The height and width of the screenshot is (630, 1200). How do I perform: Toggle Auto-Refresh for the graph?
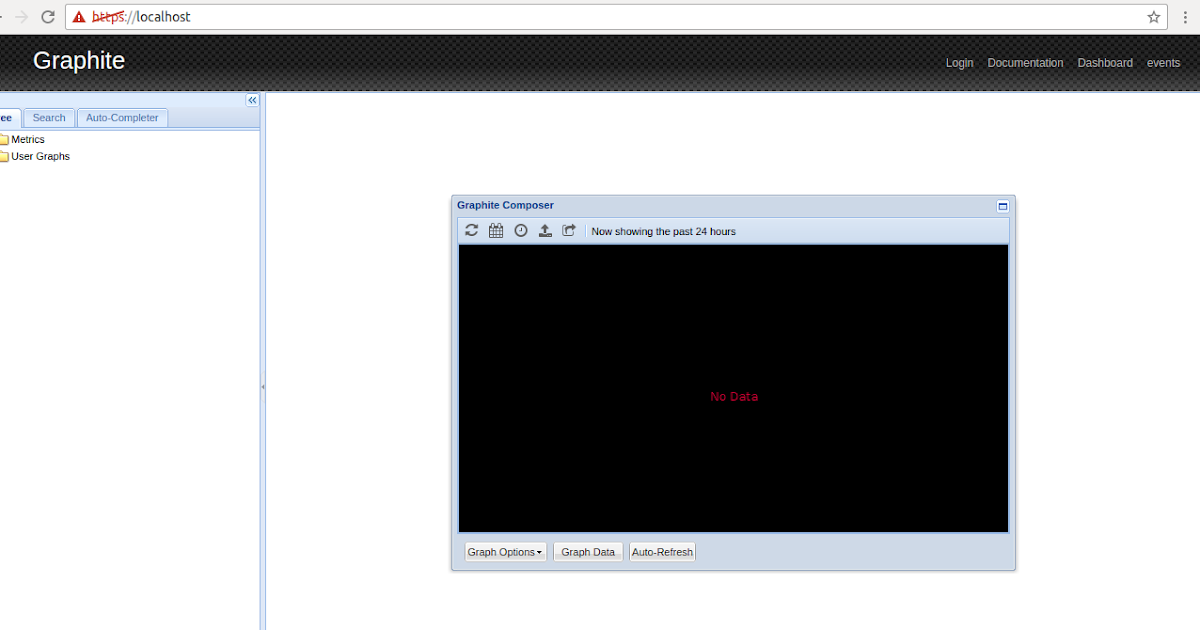662,551
